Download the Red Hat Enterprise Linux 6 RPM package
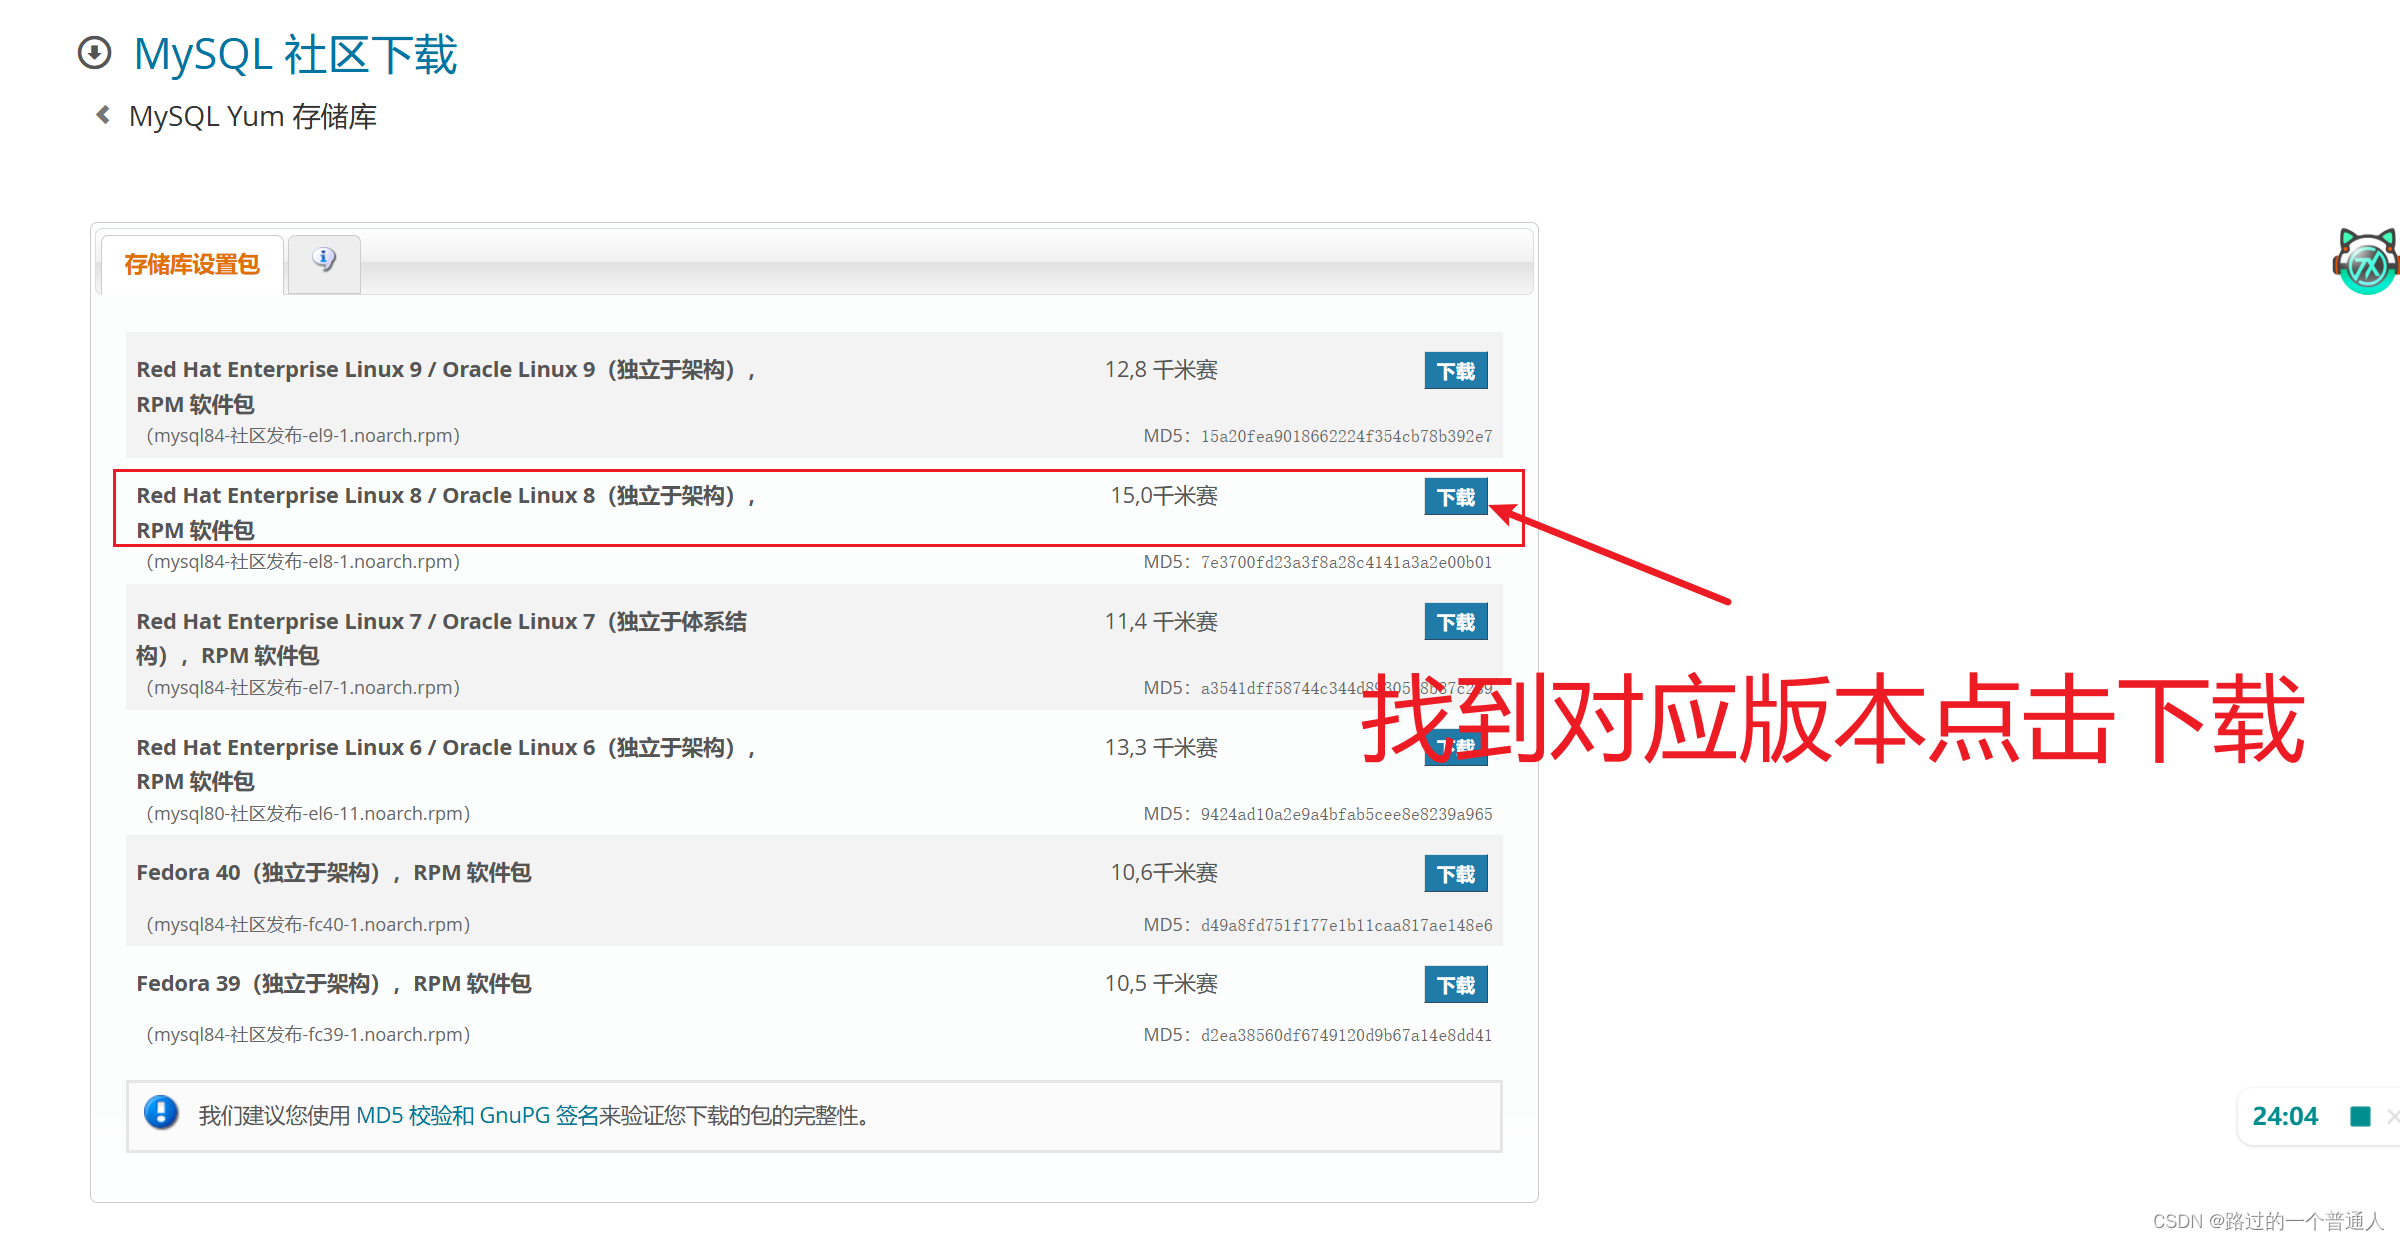Viewport: 2400px width, 1241px height. pyautogui.click(x=1455, y=747)
